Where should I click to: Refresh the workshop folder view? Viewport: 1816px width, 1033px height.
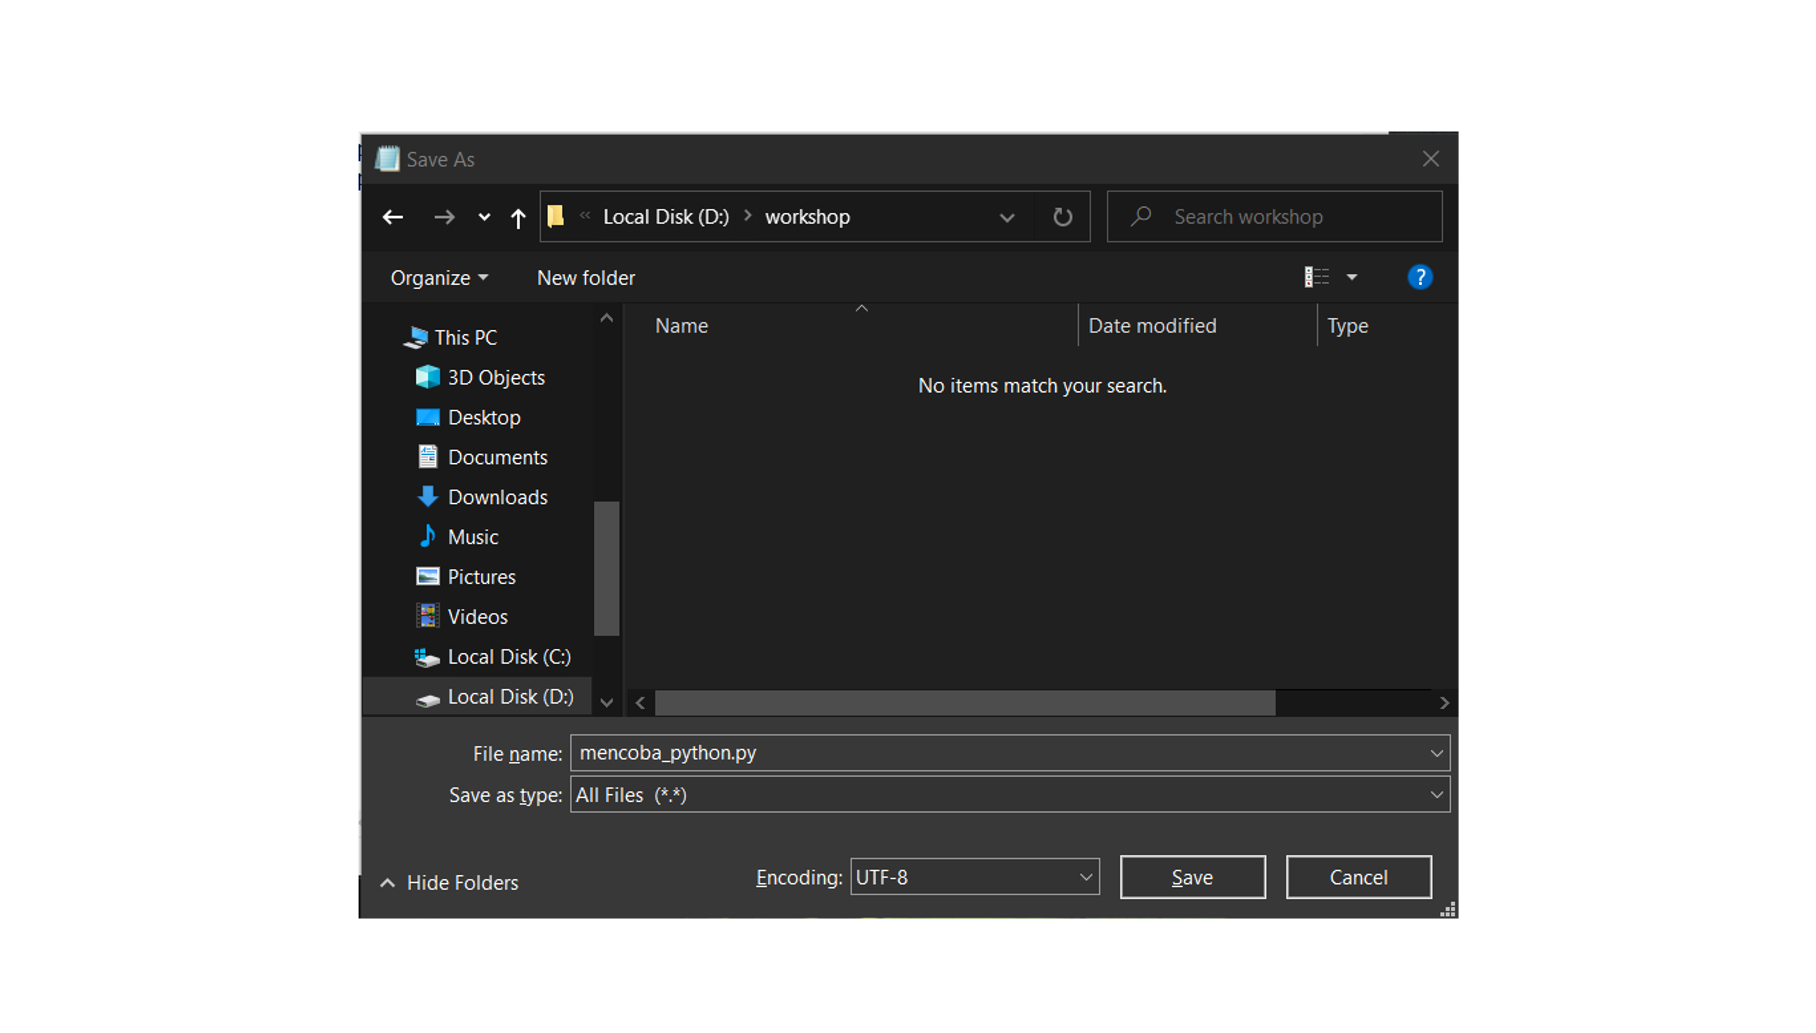pos(1061,216)
